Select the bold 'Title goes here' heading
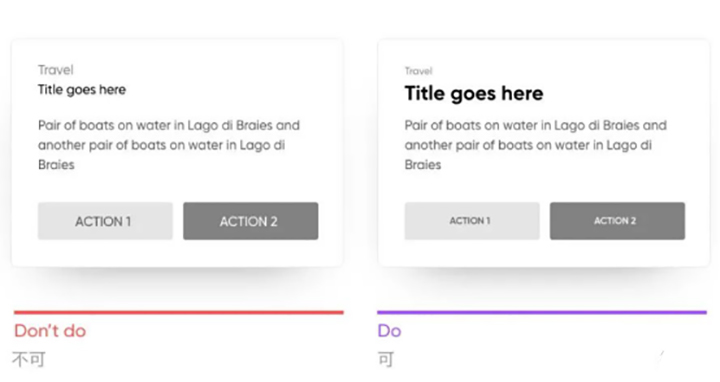 (474, 94)
